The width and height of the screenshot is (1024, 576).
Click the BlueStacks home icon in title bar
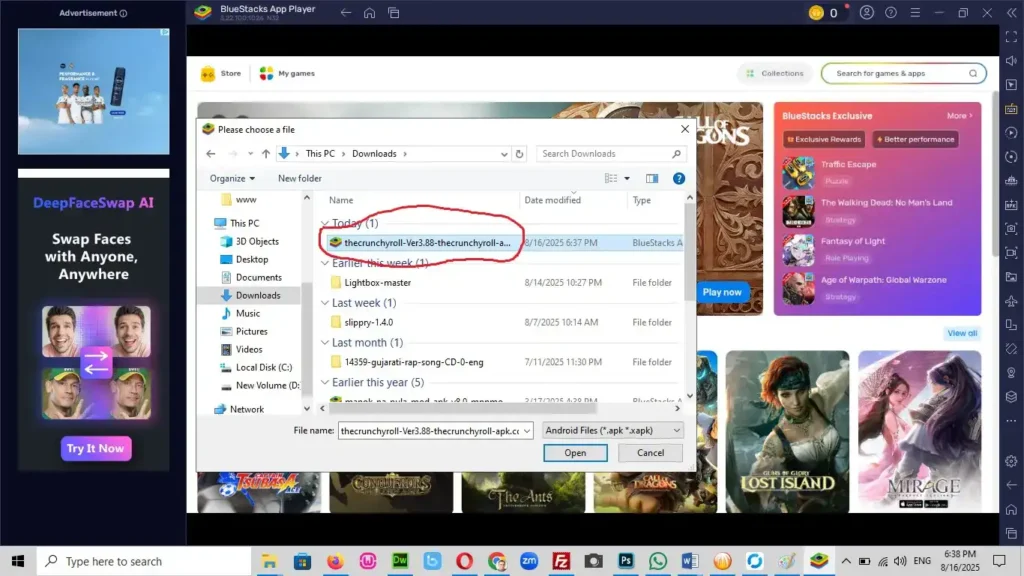(x=369, y=13)
